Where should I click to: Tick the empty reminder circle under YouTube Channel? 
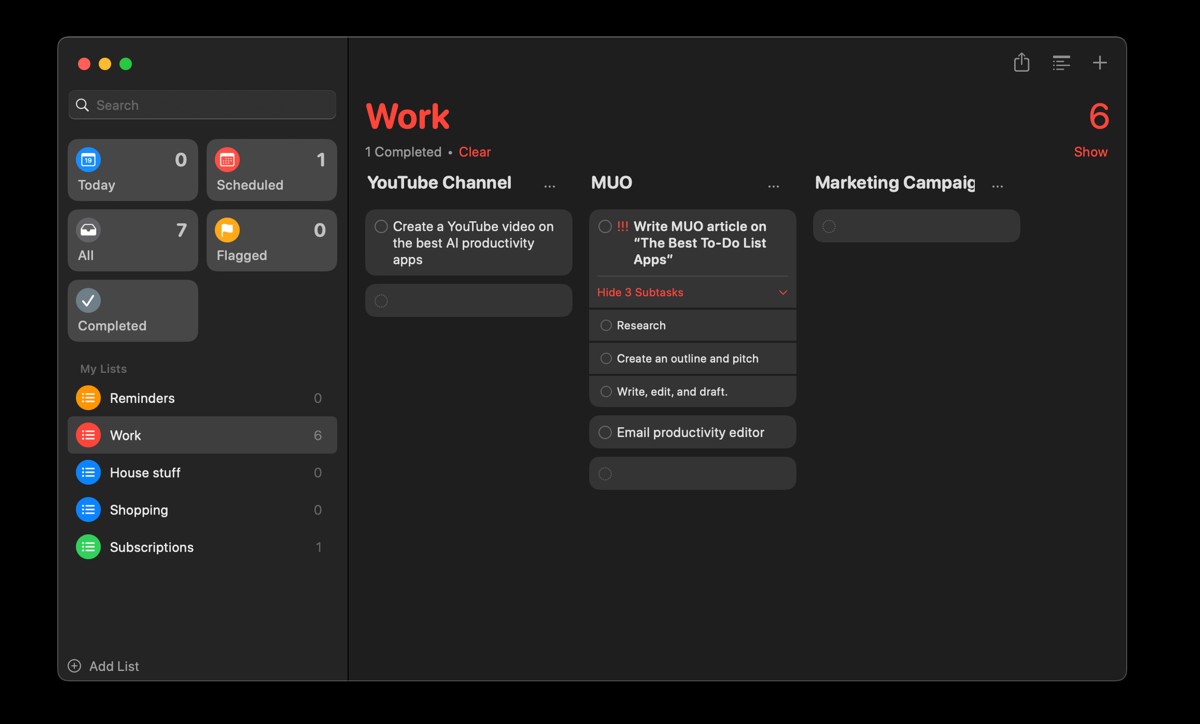pos(381,301)
